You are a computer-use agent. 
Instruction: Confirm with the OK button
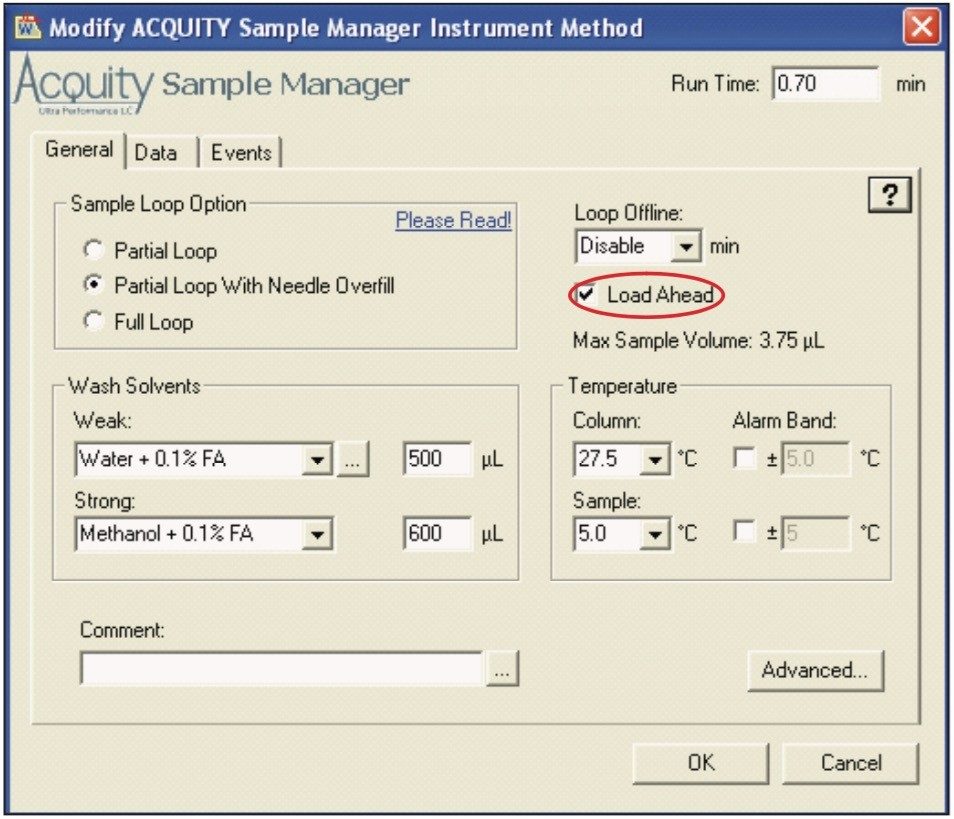click(x=700, y=763)
